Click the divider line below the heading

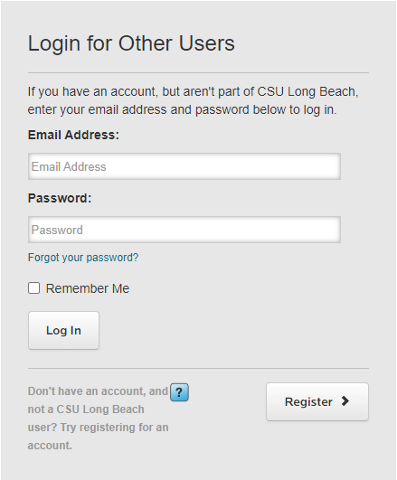(x=198, y=72)
